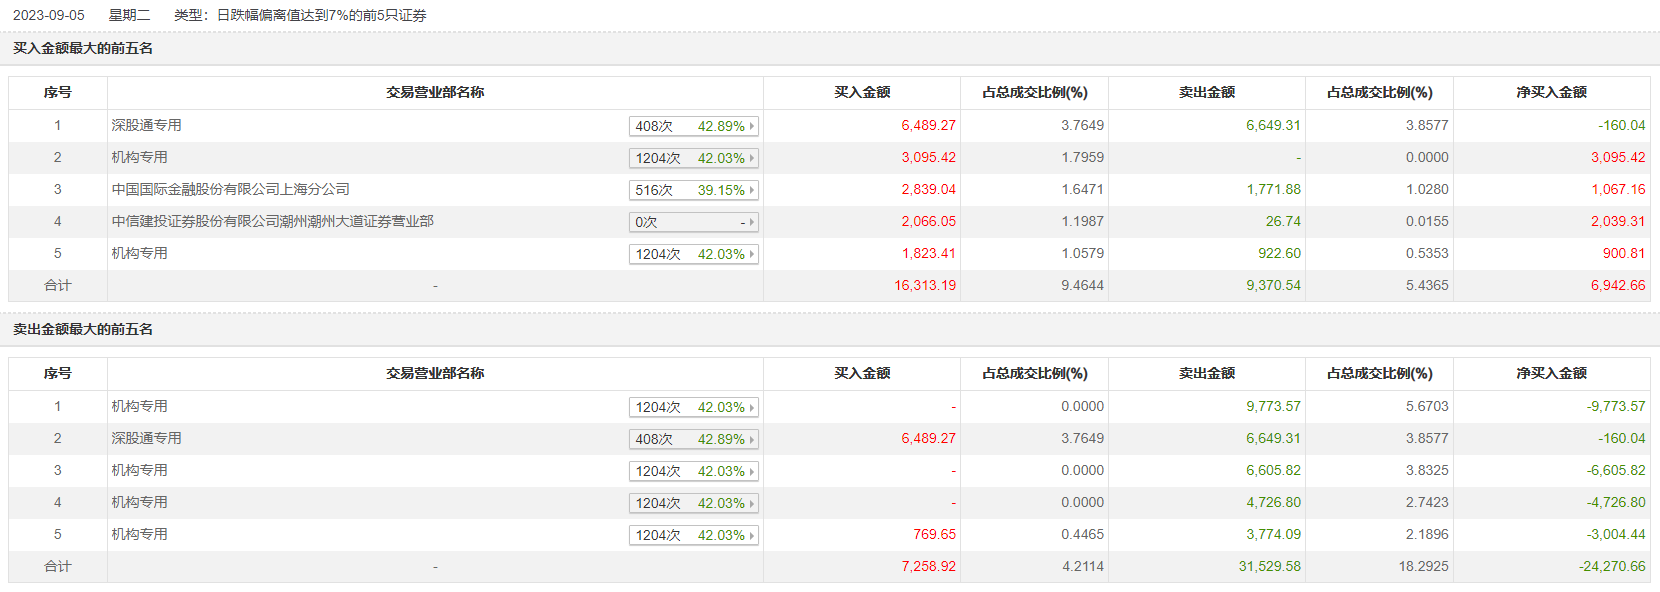The height and width of the screenshot is (592, 1660).
Task: Expand the 516次 39.15% stats box
Action: [693, 190]
